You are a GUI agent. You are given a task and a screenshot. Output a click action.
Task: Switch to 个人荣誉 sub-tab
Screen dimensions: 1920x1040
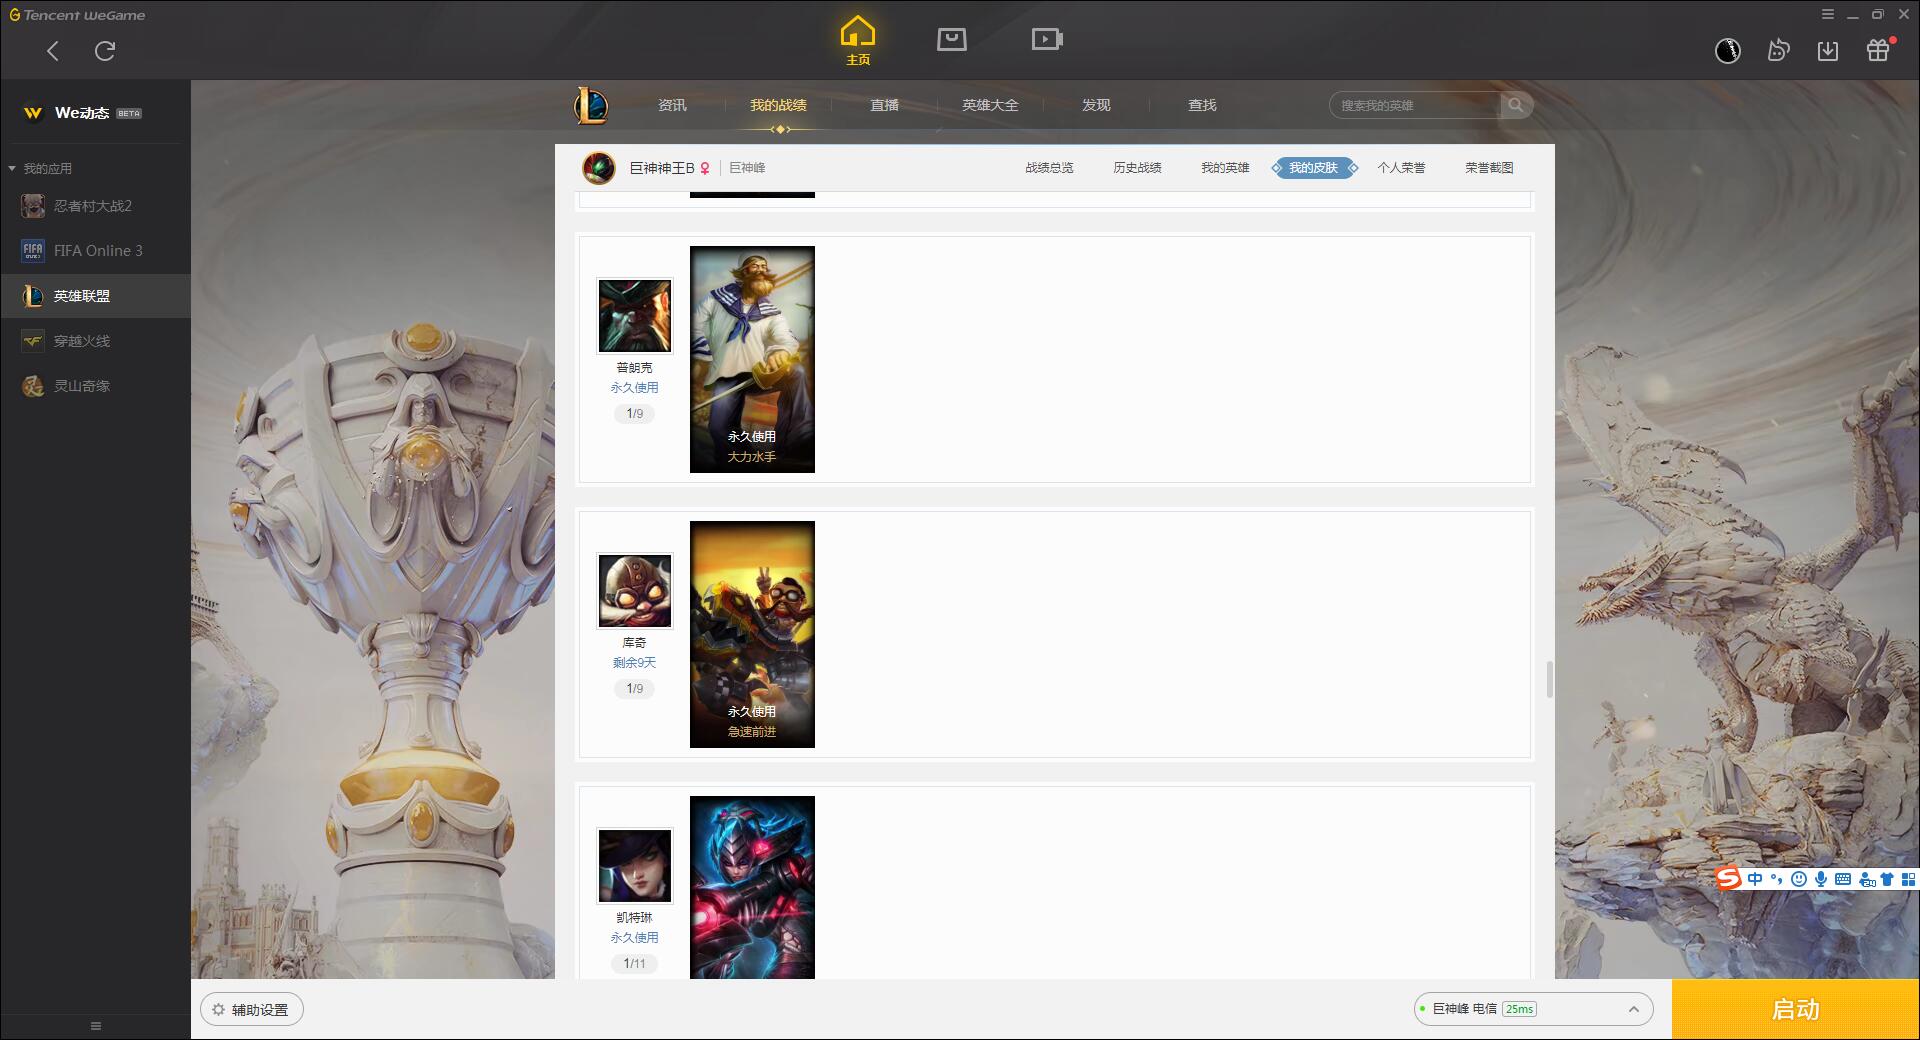pos(1401,168)
